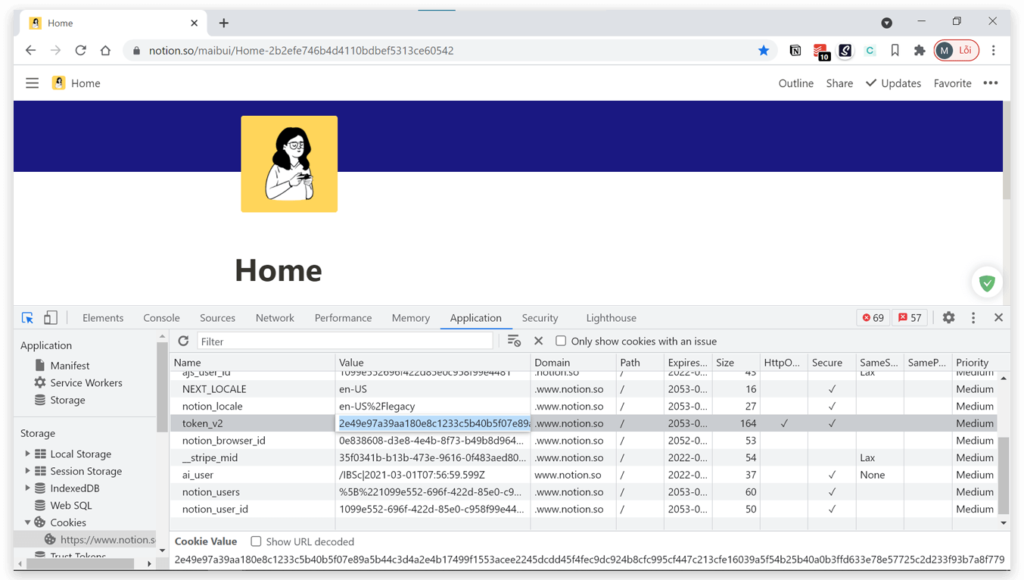Switch to the Network tab

(x=274, y=318)
